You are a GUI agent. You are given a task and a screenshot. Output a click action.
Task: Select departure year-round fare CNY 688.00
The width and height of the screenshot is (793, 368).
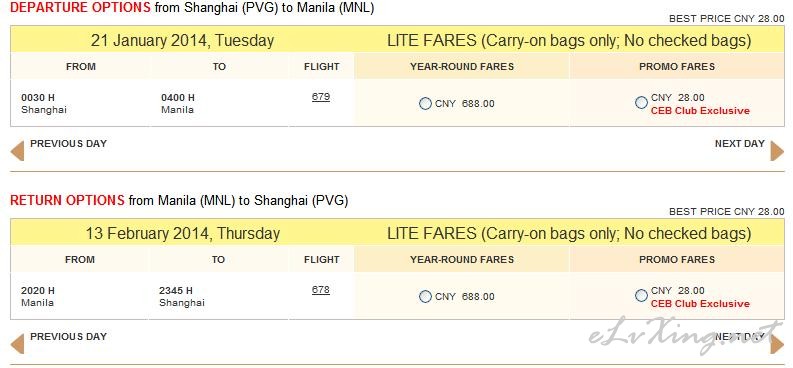(425, 104)
